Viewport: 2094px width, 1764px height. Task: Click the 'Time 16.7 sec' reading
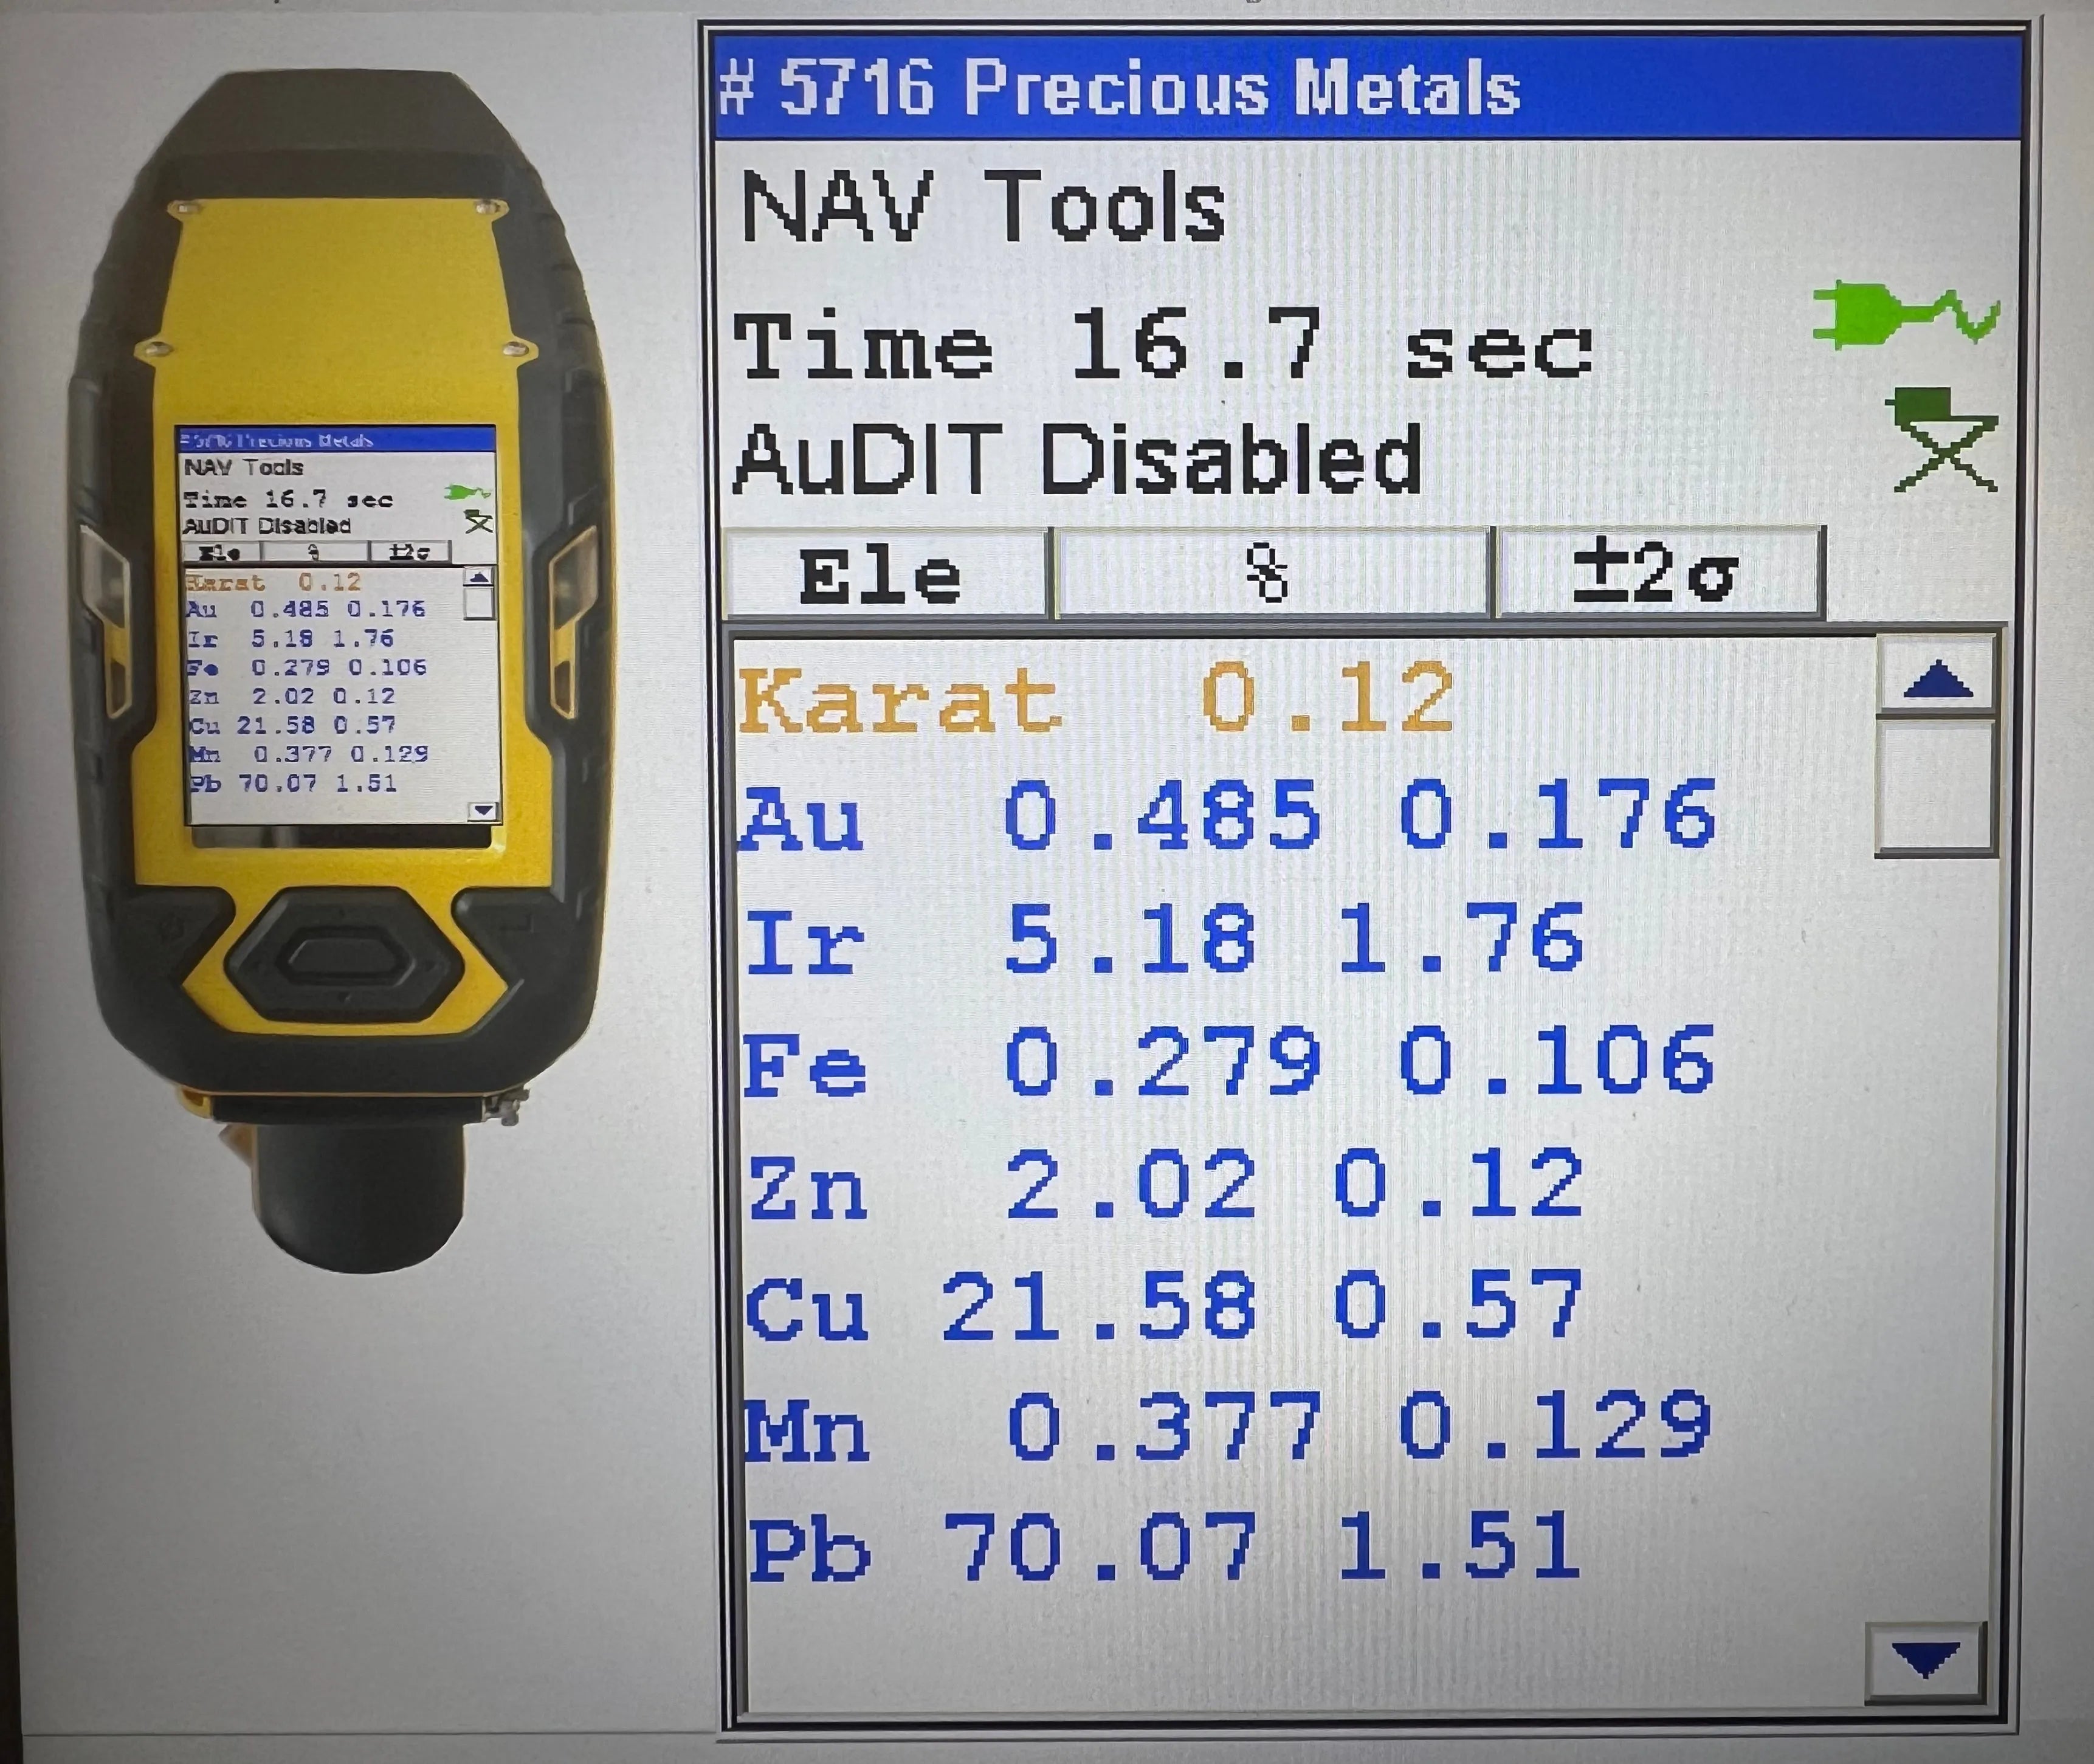point(1162,345)
